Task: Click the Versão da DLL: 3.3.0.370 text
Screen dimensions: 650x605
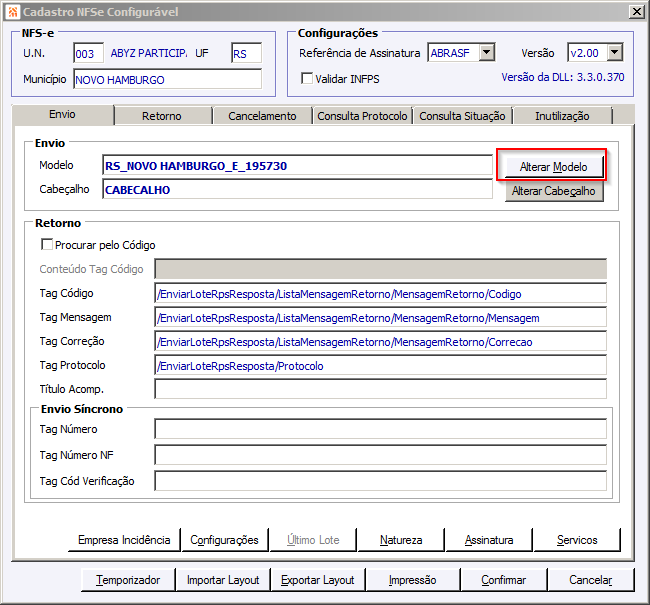Action: [563, 77]
